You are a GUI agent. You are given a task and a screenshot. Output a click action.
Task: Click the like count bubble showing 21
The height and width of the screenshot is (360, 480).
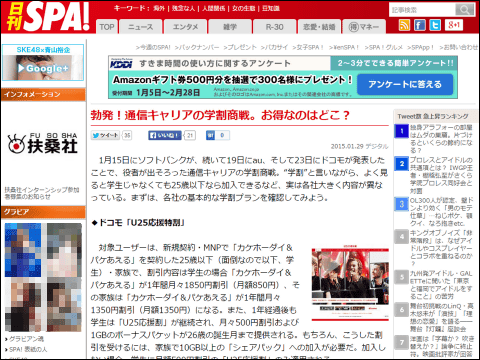[190, 135]
